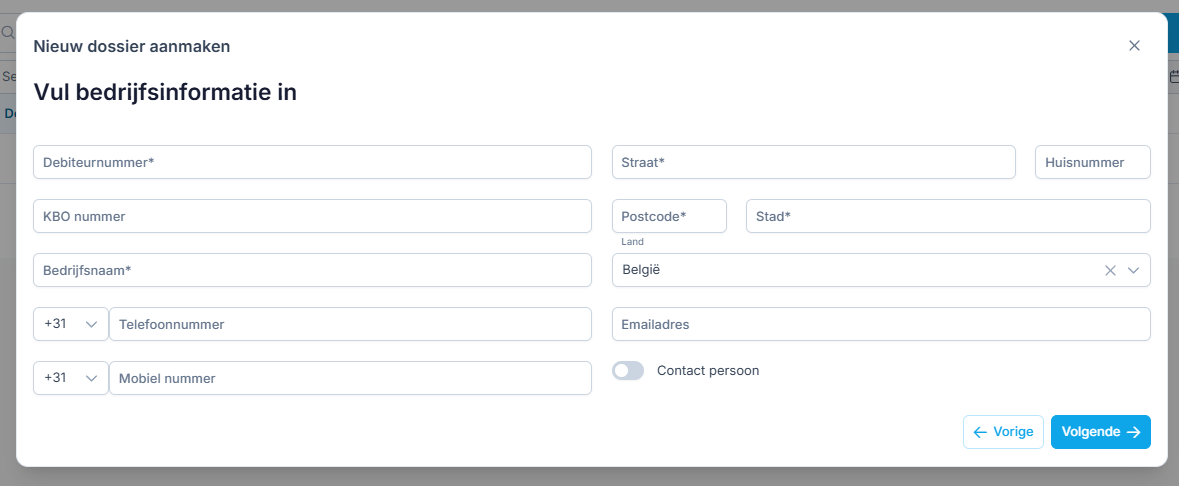The image size is (1179, 486).
Task: Select the Bedrijfsnaam text field
Action: click(x=312, y=270)
